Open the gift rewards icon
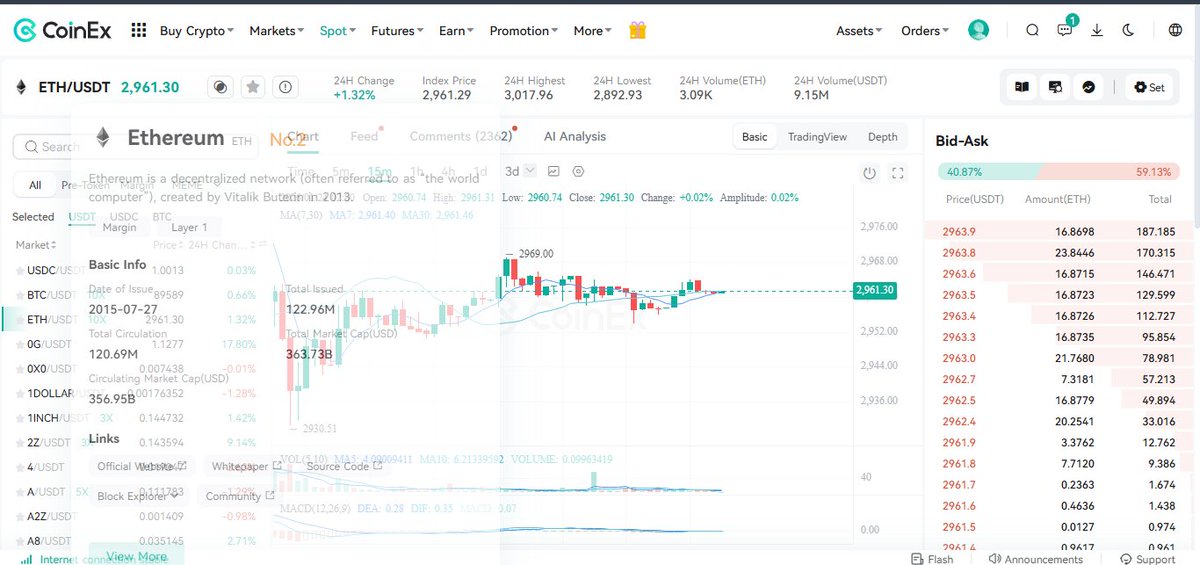 [x=637, y=31]
